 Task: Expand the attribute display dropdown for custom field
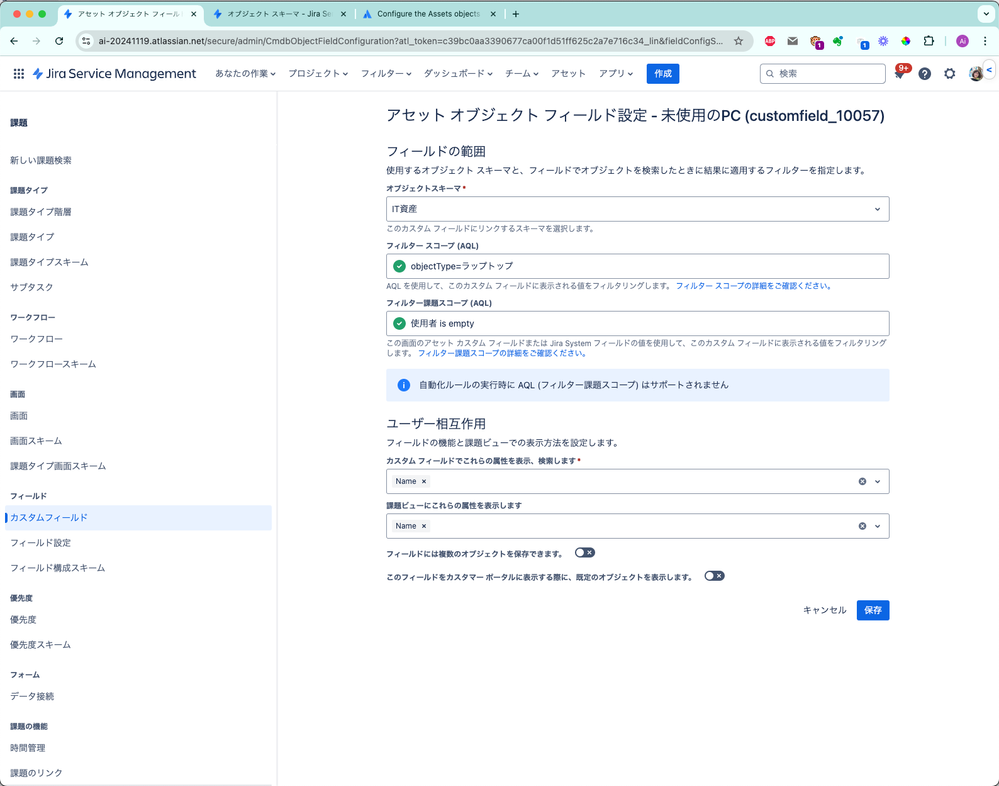pyautogui.click(x=879, y=481)
